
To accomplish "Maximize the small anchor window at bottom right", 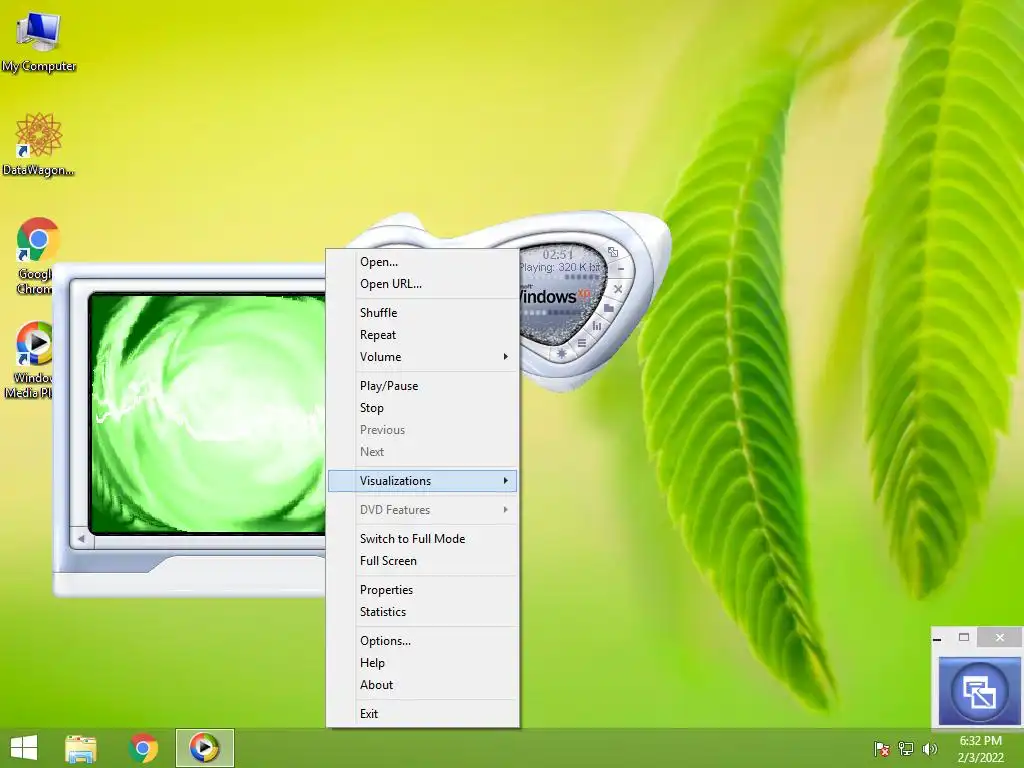I will (964, 637).
